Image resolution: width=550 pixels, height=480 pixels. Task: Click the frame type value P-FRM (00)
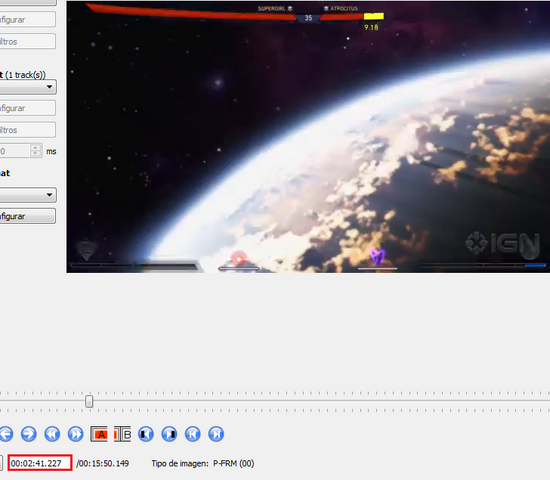pos(234,464)
